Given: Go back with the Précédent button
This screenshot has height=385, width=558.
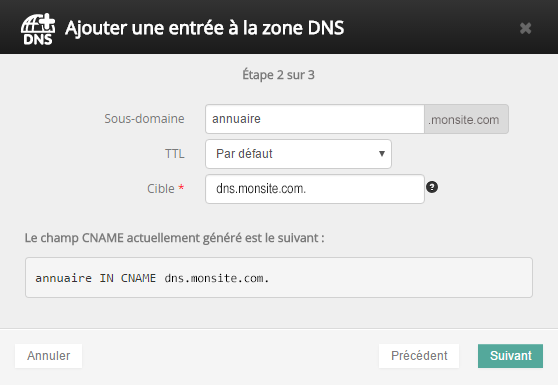Looking at the screenshot, I should click(x=419, y=355).
